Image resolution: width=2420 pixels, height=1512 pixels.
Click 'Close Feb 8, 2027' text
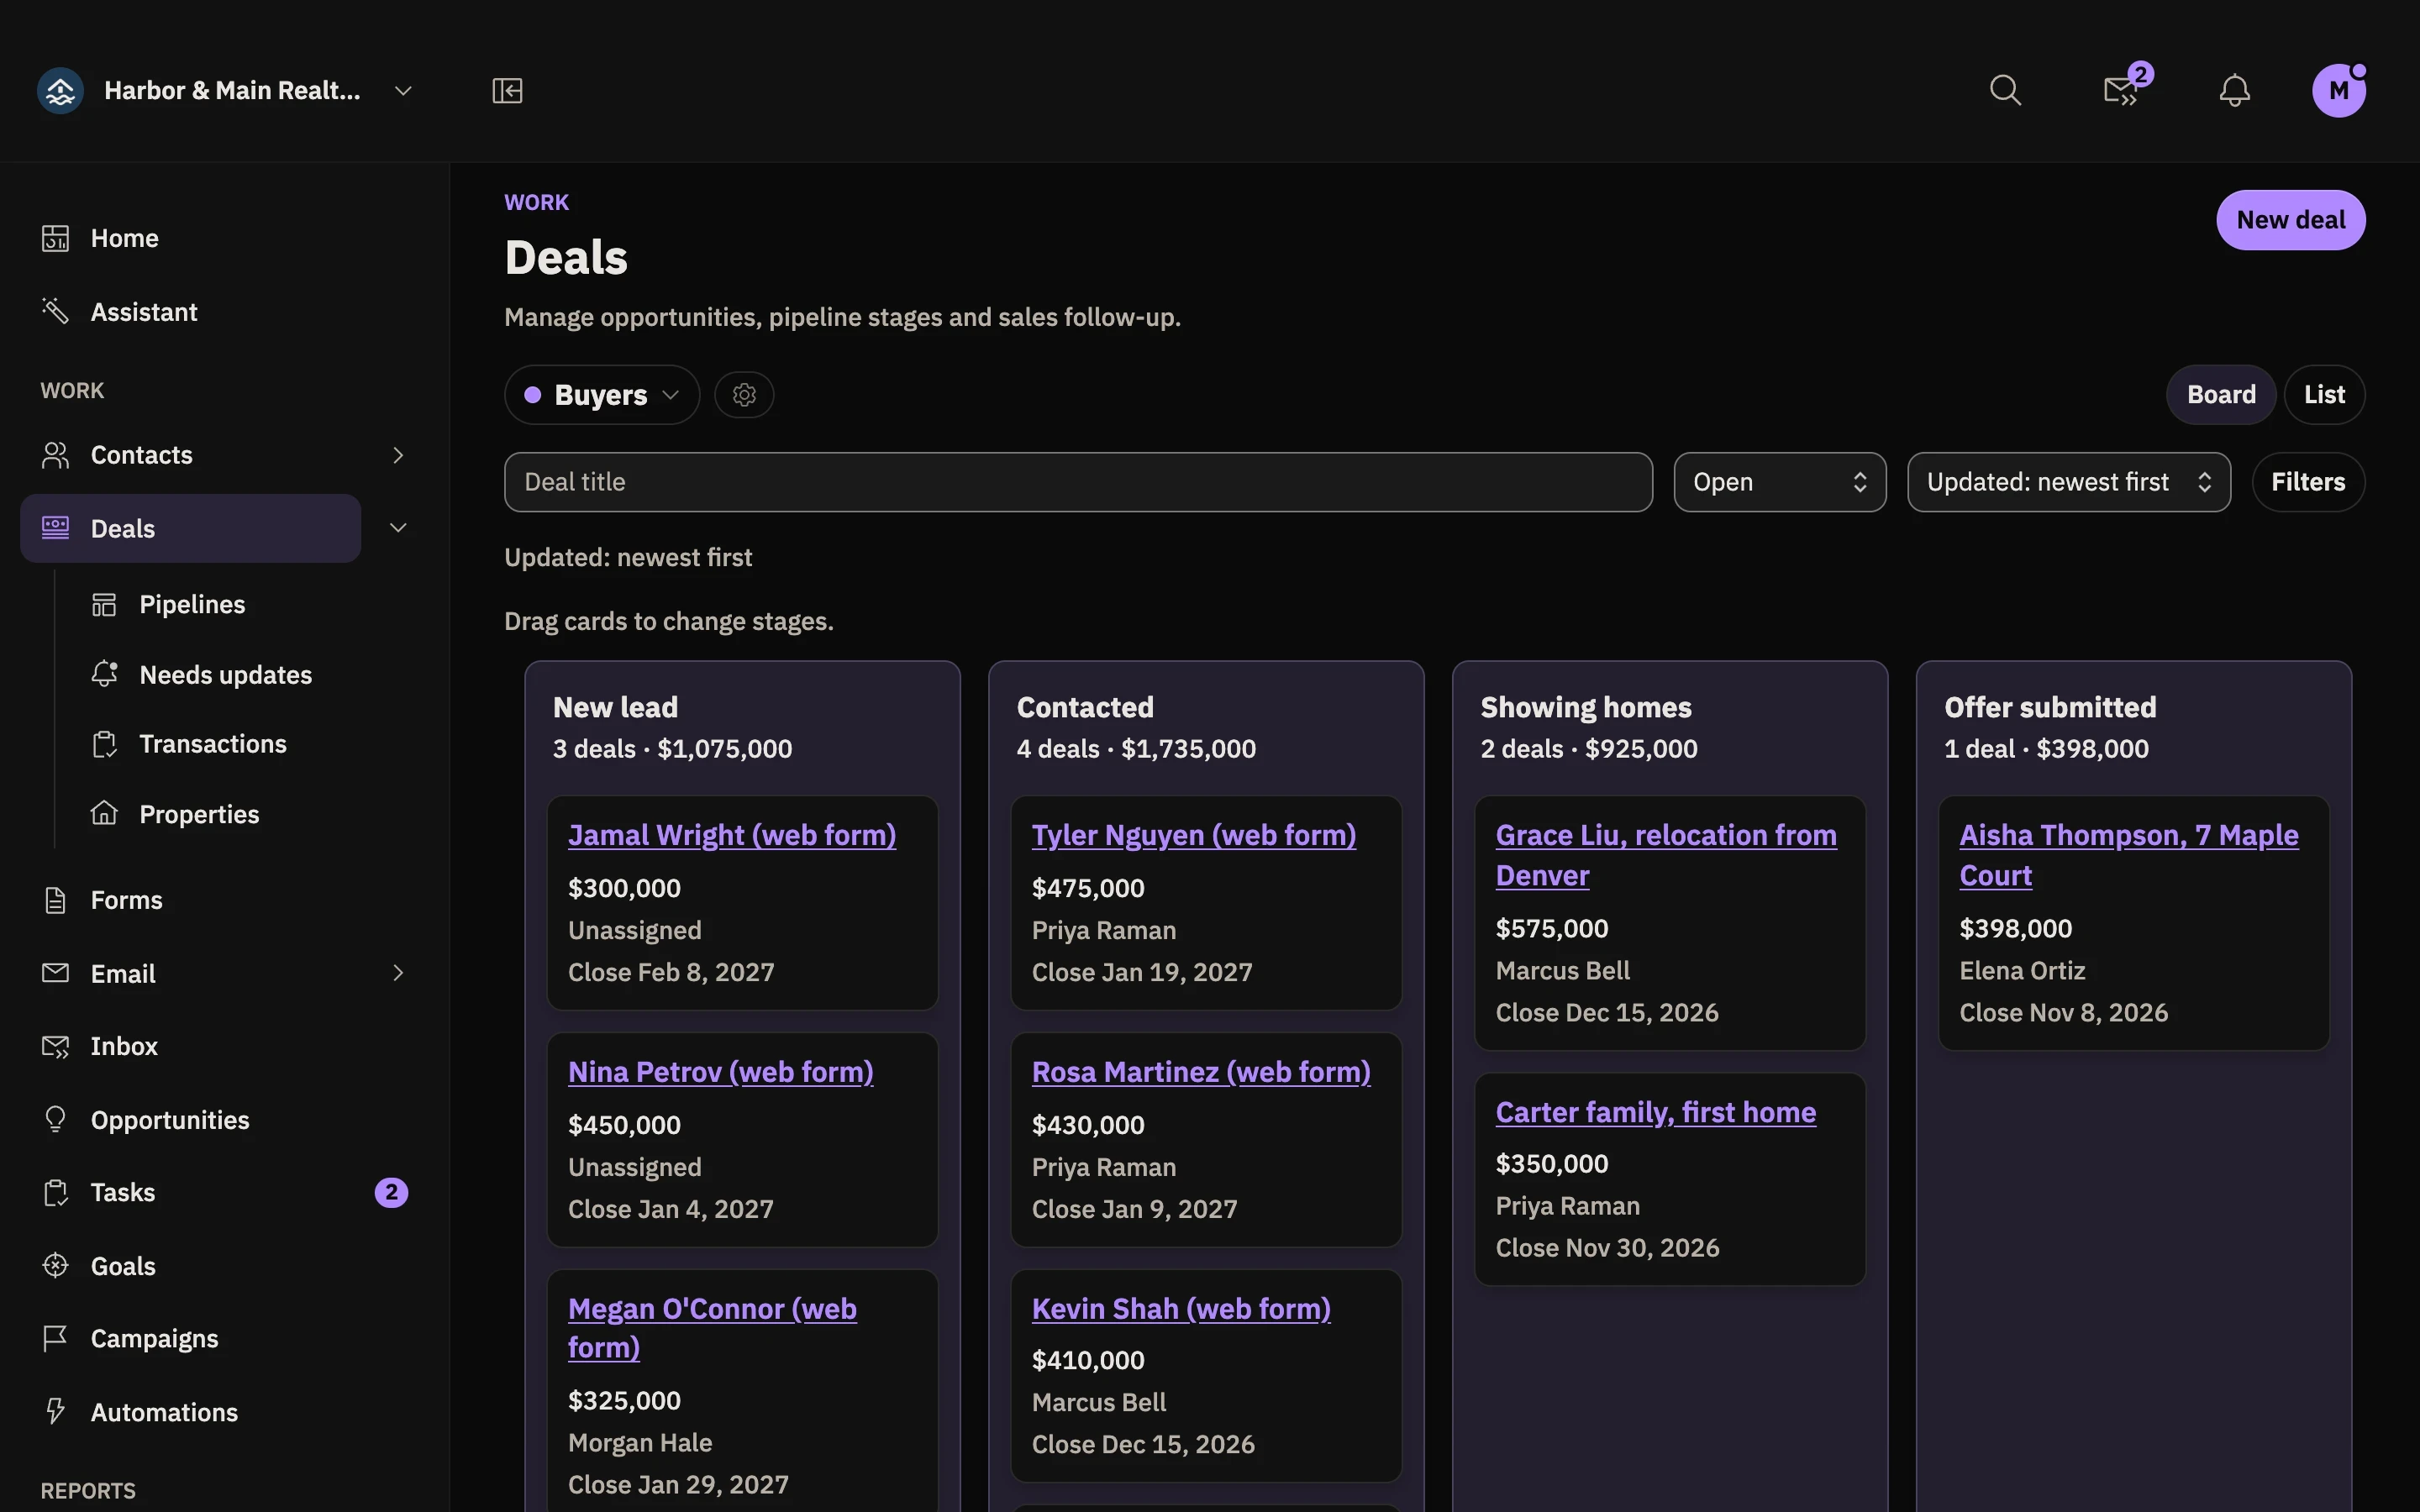(671, 972)
